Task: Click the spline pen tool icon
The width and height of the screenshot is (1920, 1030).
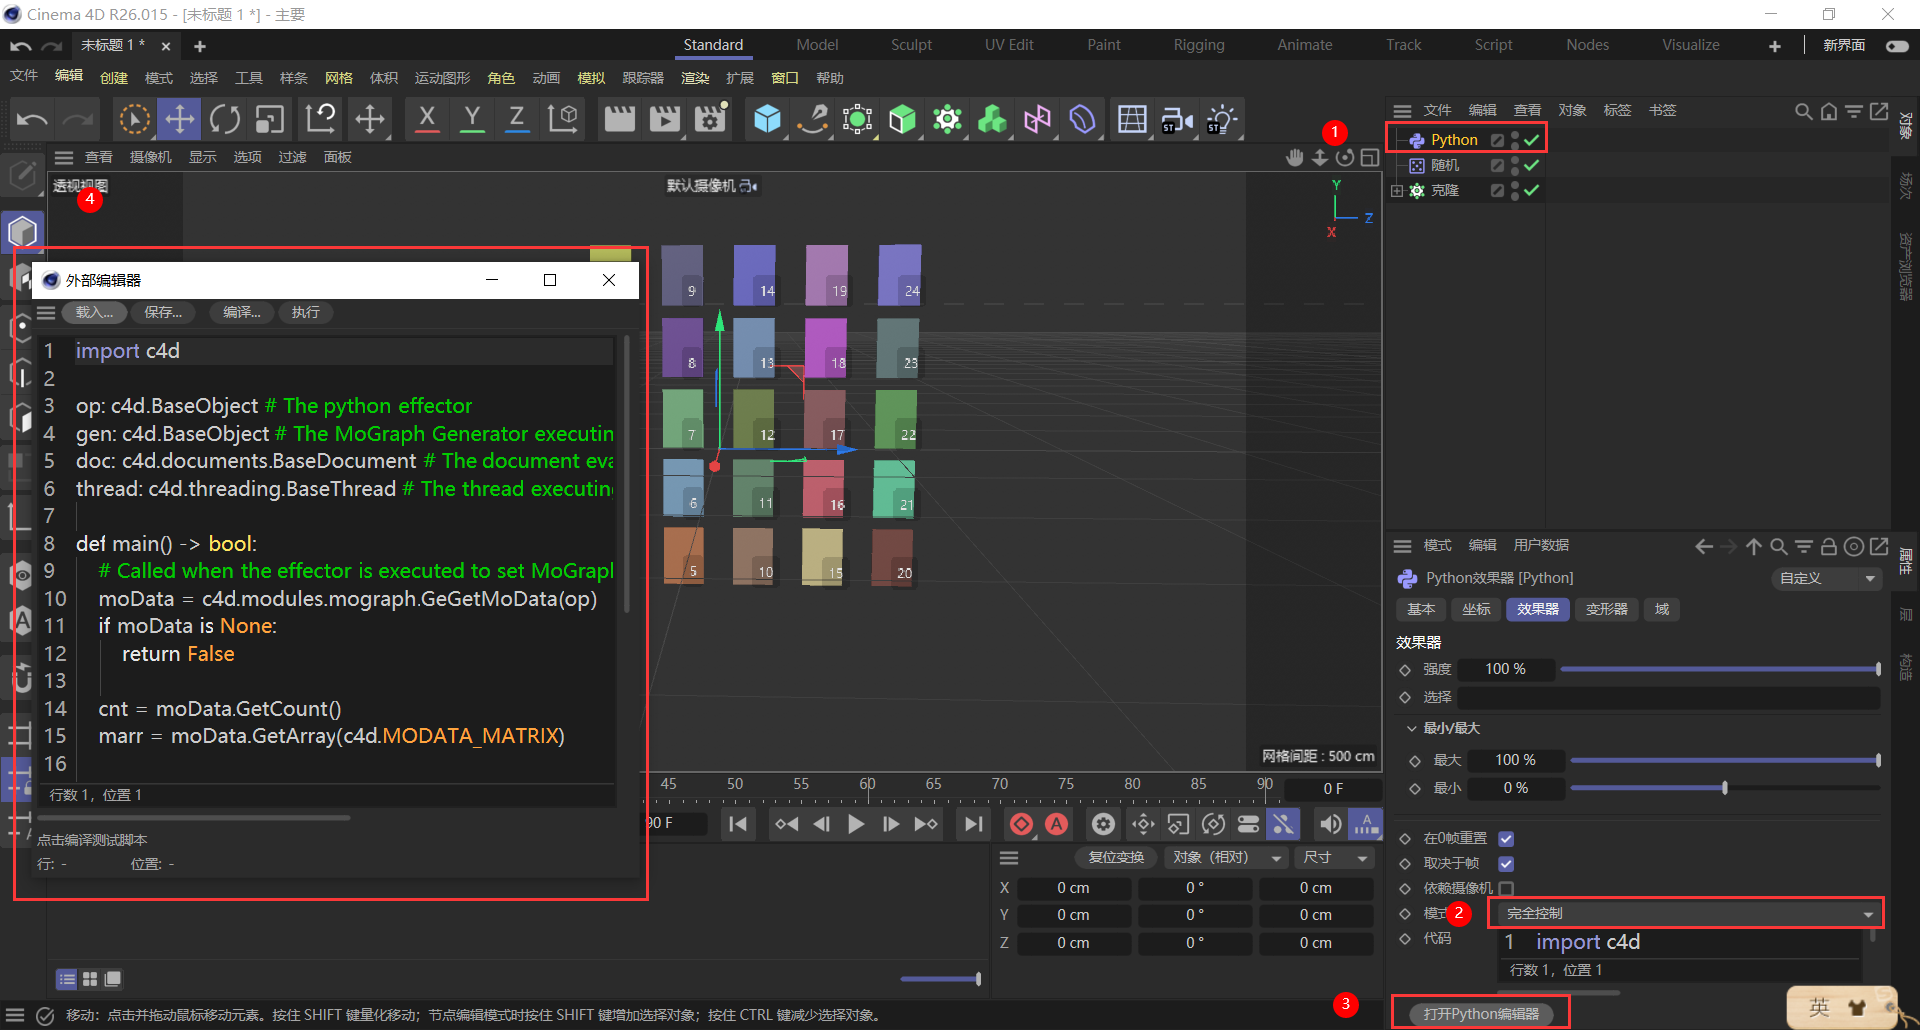Action: (812, 119)
